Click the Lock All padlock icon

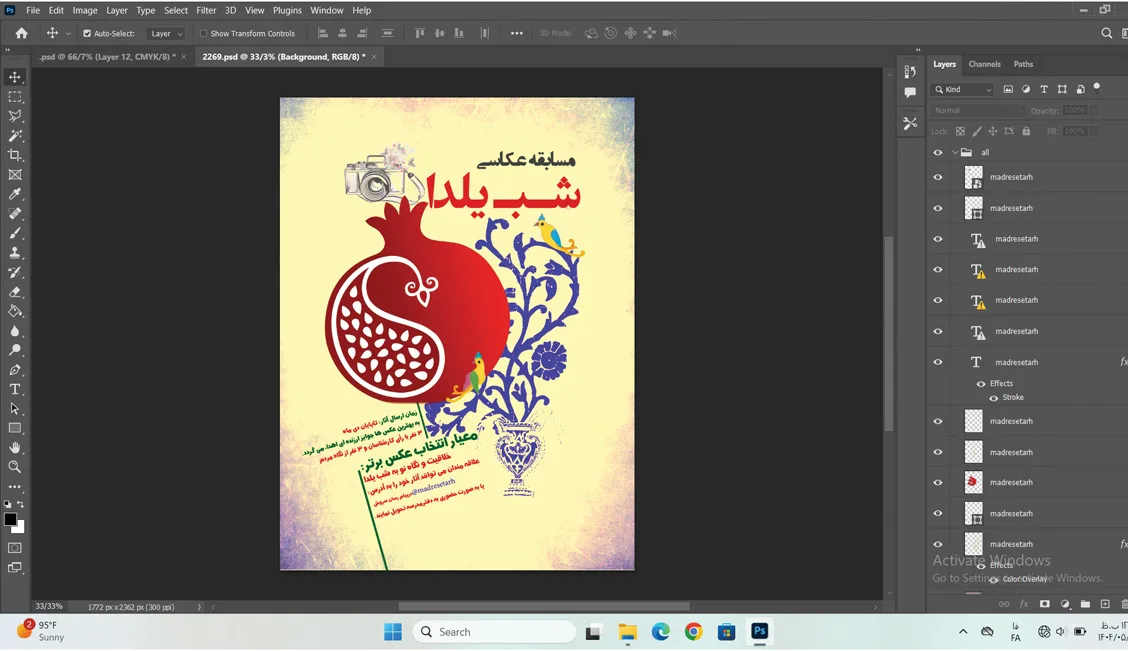tap(1027, 131)
